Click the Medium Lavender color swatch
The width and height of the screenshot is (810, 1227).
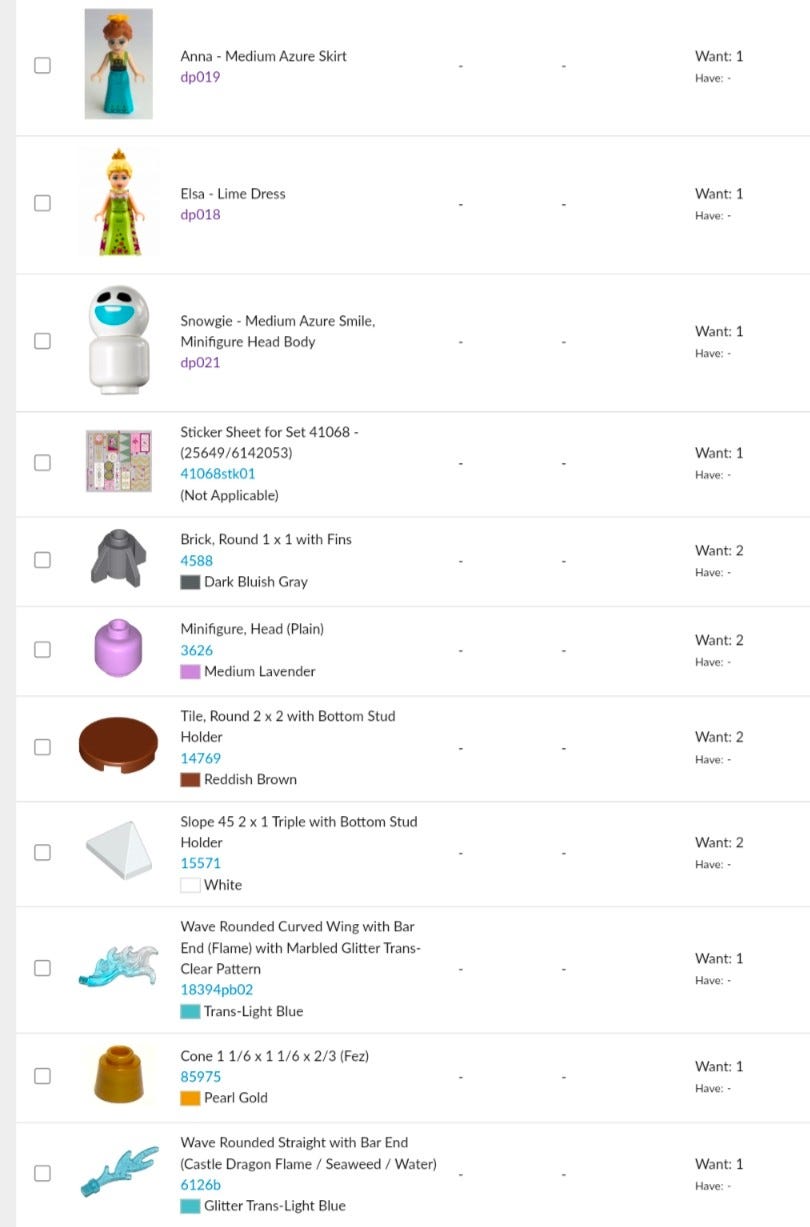(190, 672)
